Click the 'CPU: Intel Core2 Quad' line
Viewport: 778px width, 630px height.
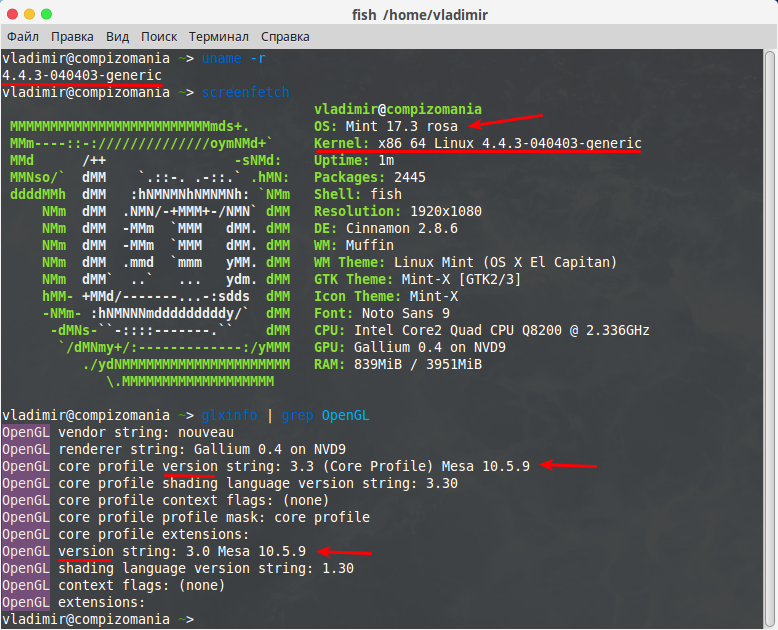[x=481, y=330]
